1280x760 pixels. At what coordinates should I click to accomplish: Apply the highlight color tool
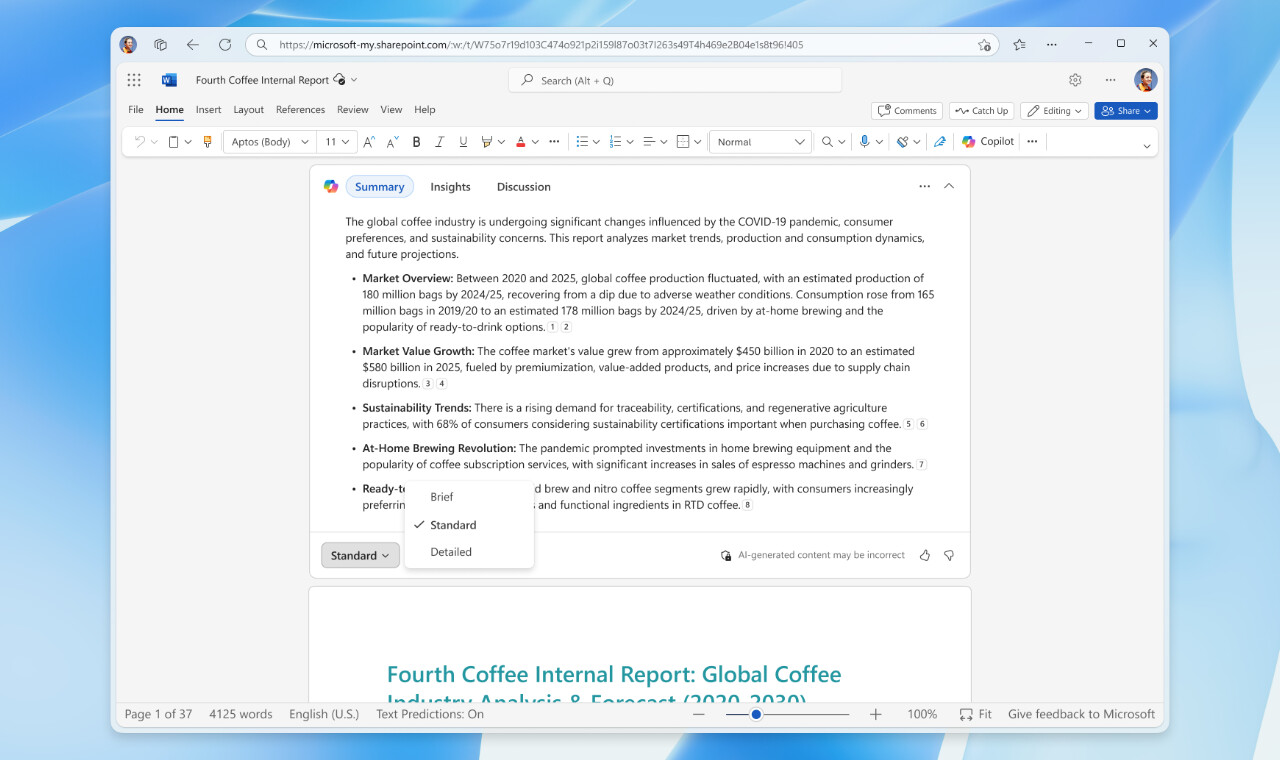pyautogui.click(x=485, y=141)
